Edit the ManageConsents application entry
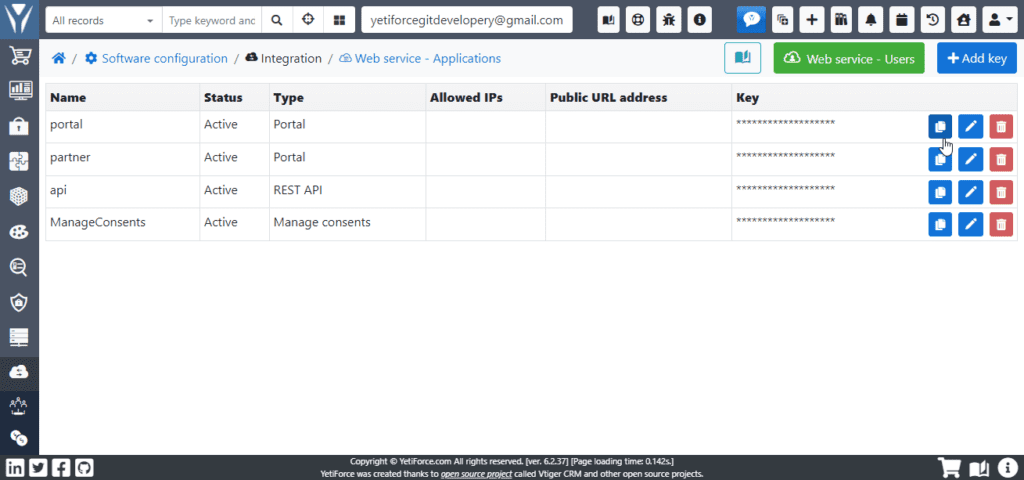Screen dimensions: 1024x480 coord(970,225)
